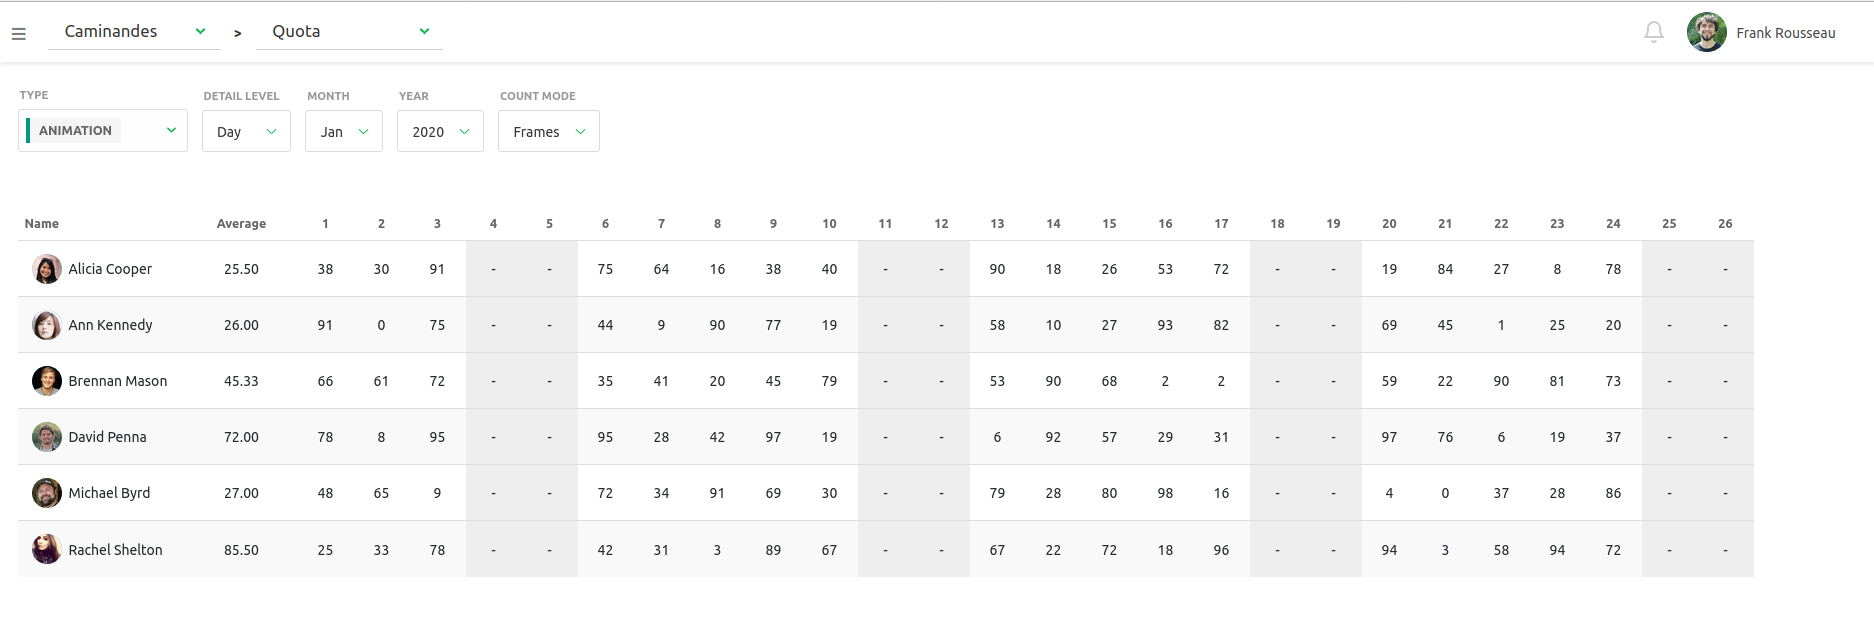Screen dimensions: 1874x643
Task: Open the Jan month dropdown
Action: tap(344, 131)
